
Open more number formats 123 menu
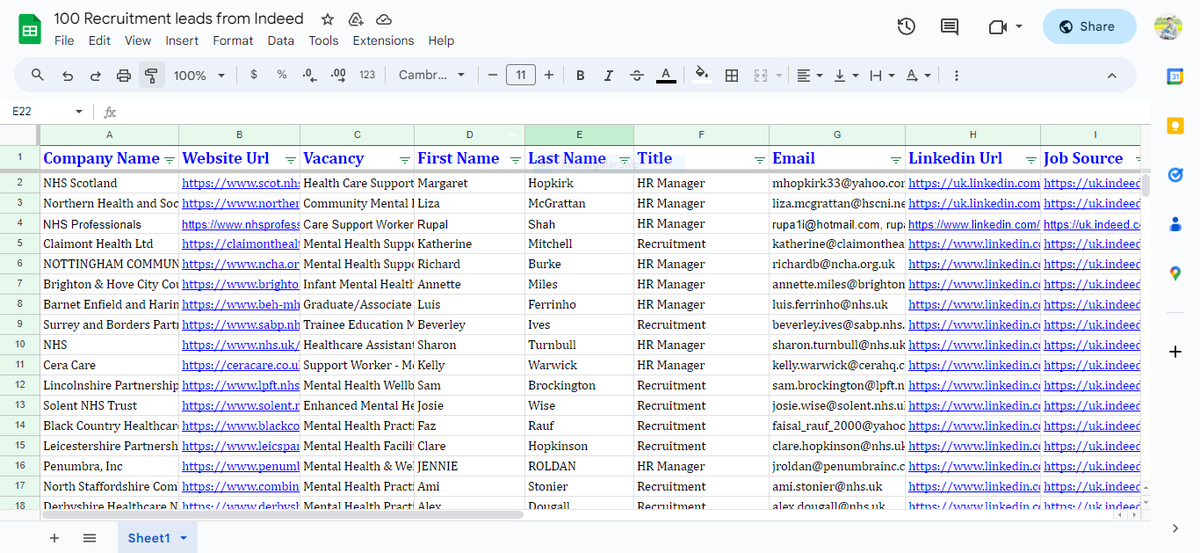[x=367, y=75]
